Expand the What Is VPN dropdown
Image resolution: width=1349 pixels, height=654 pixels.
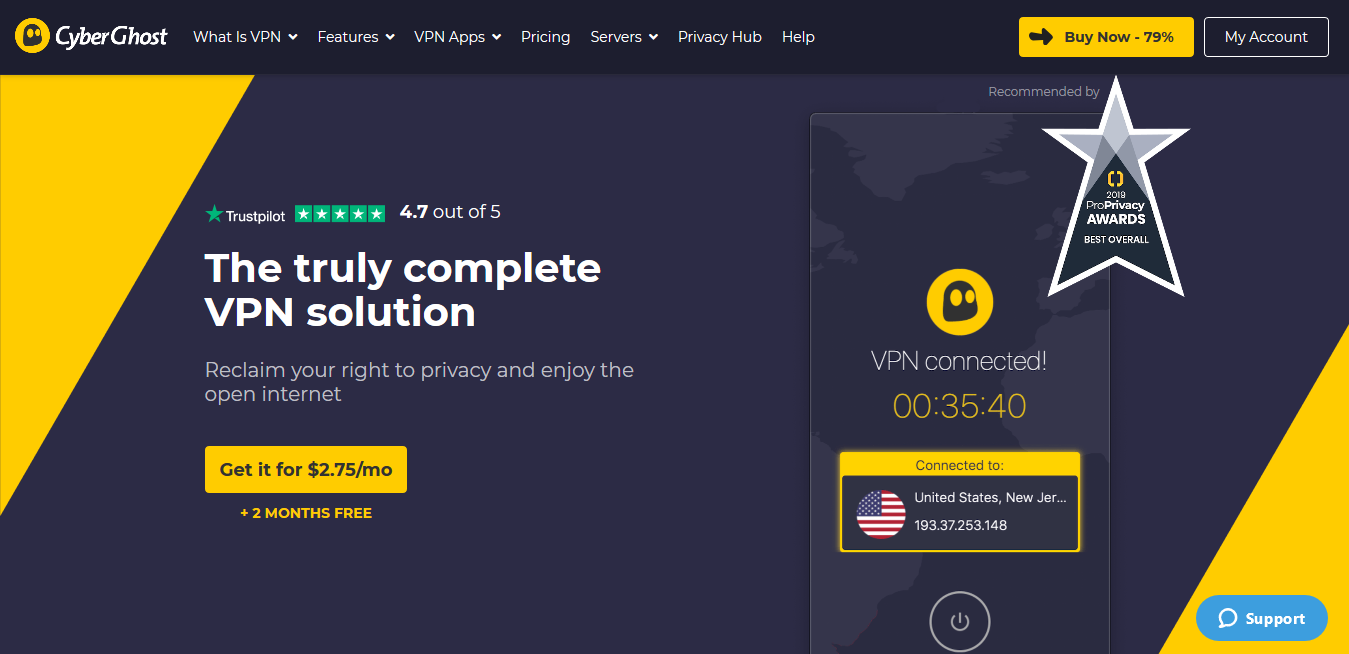coord(245,37)
